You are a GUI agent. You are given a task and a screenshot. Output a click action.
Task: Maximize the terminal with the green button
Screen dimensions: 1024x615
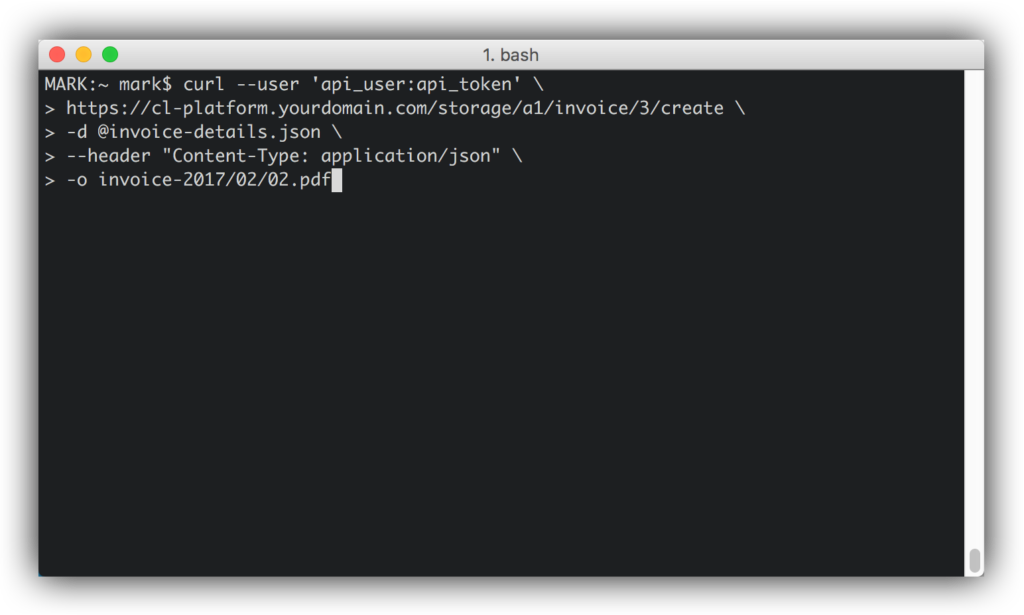(x=110, y=55)
